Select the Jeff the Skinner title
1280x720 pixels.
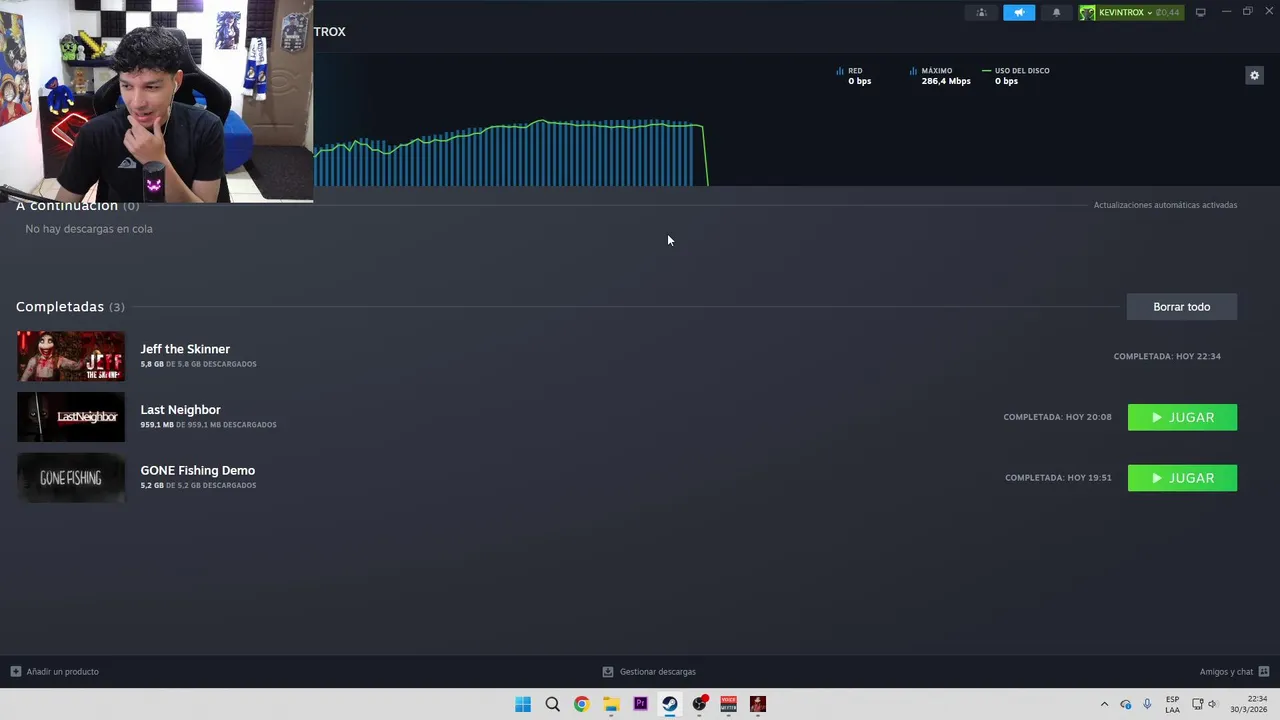[185, 349]
